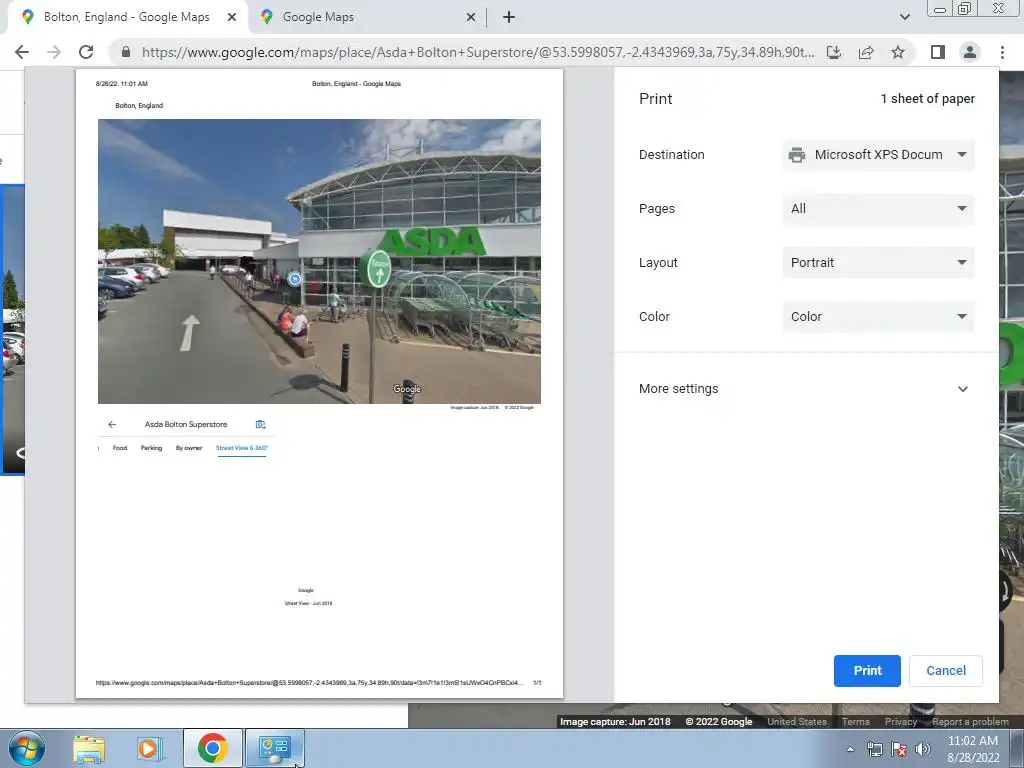Click the taskbar clock showing 11:02 AM
Image resolution: width=1024 pixels, height=768 pixels.
(x=973, y=749)
